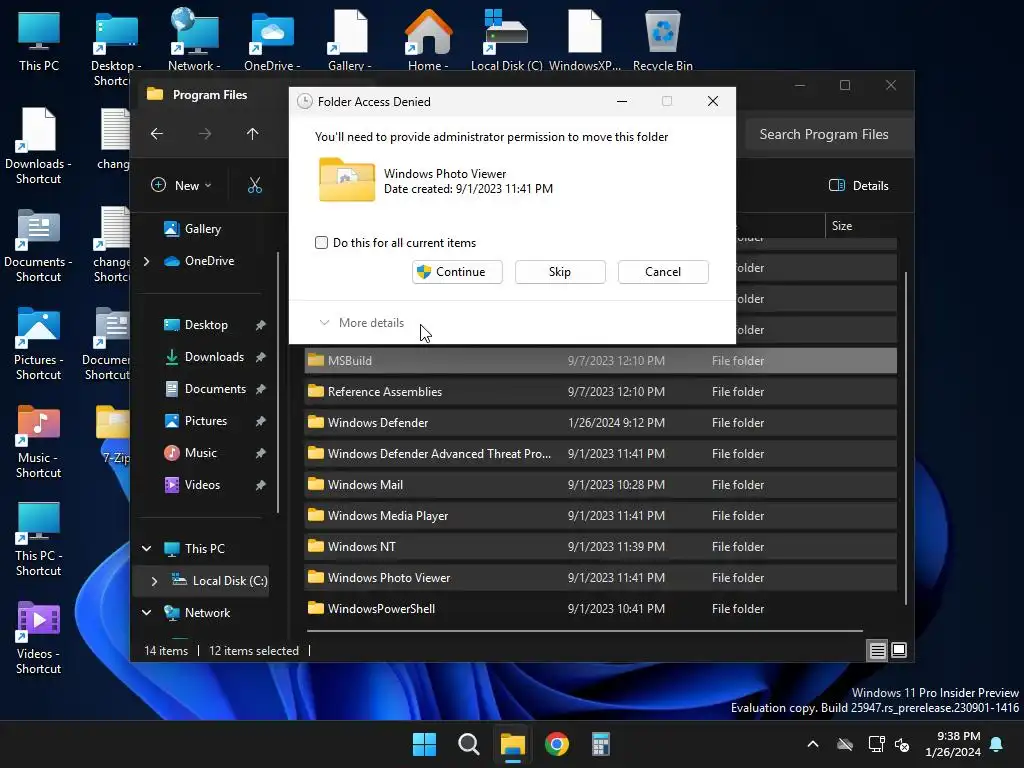The image size is (1024, 768).
Task: Click Continue in Folder Access Denied dialog
Action: 457,272
